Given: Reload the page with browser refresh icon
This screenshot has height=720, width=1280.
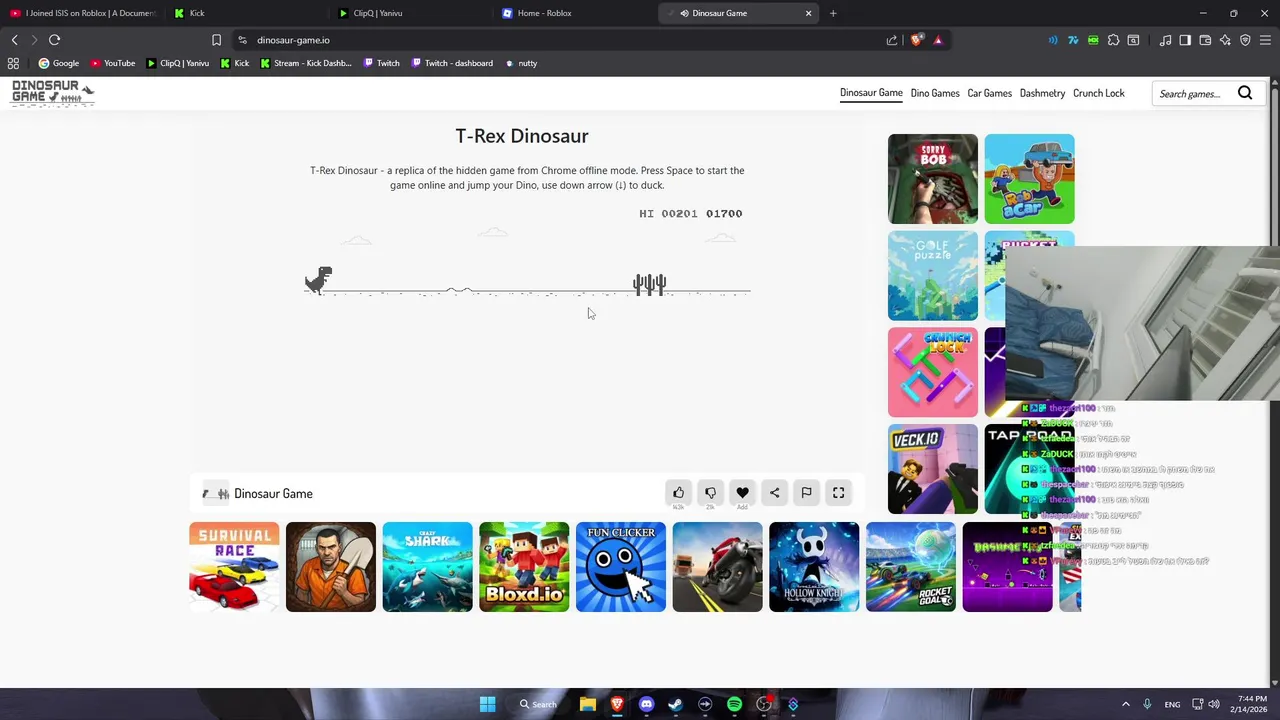Looking at the screenshot, I should pos(54,40).
